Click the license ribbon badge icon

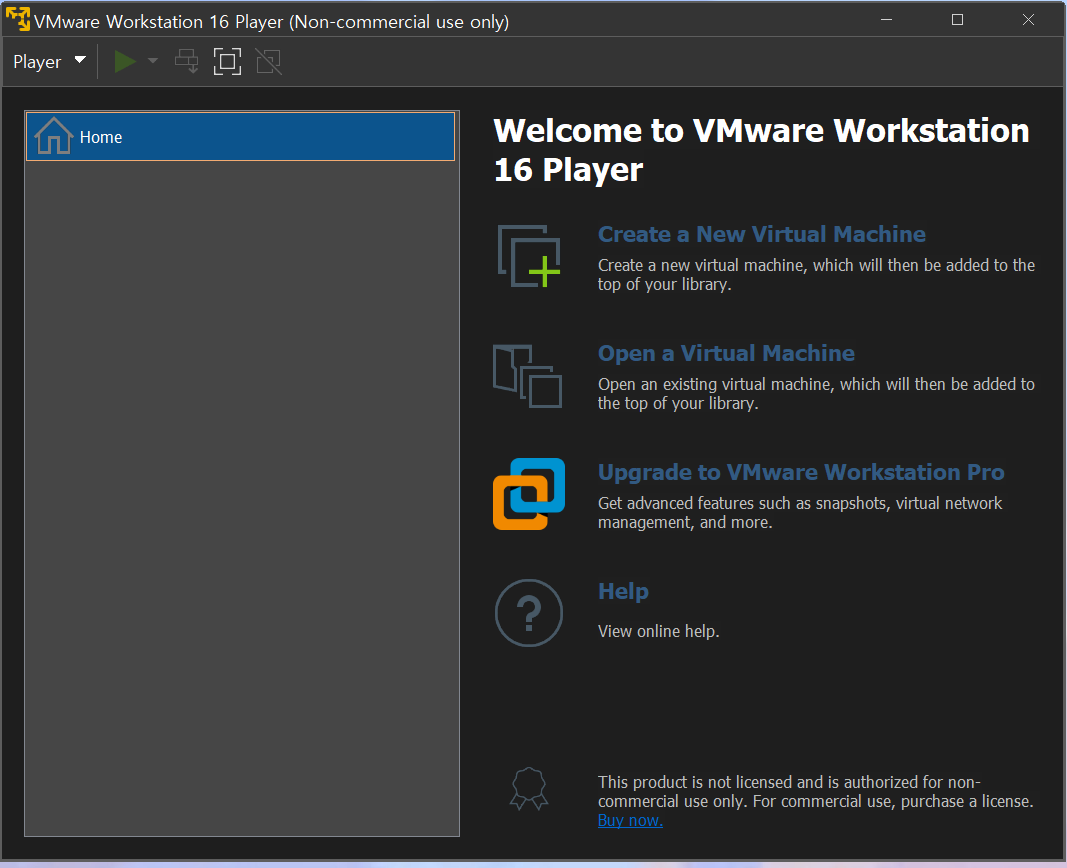pyautogui.click(x=529, y=789)
